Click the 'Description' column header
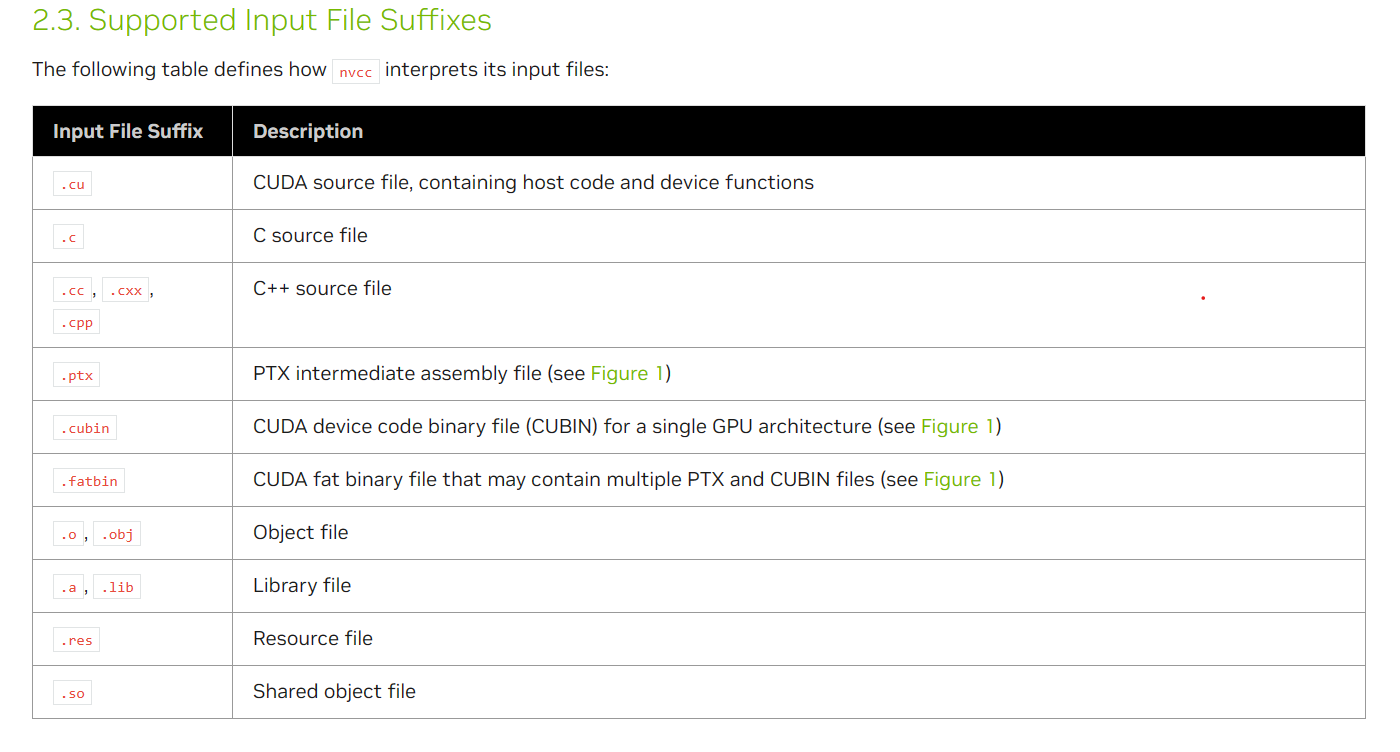 pos(308,131)
